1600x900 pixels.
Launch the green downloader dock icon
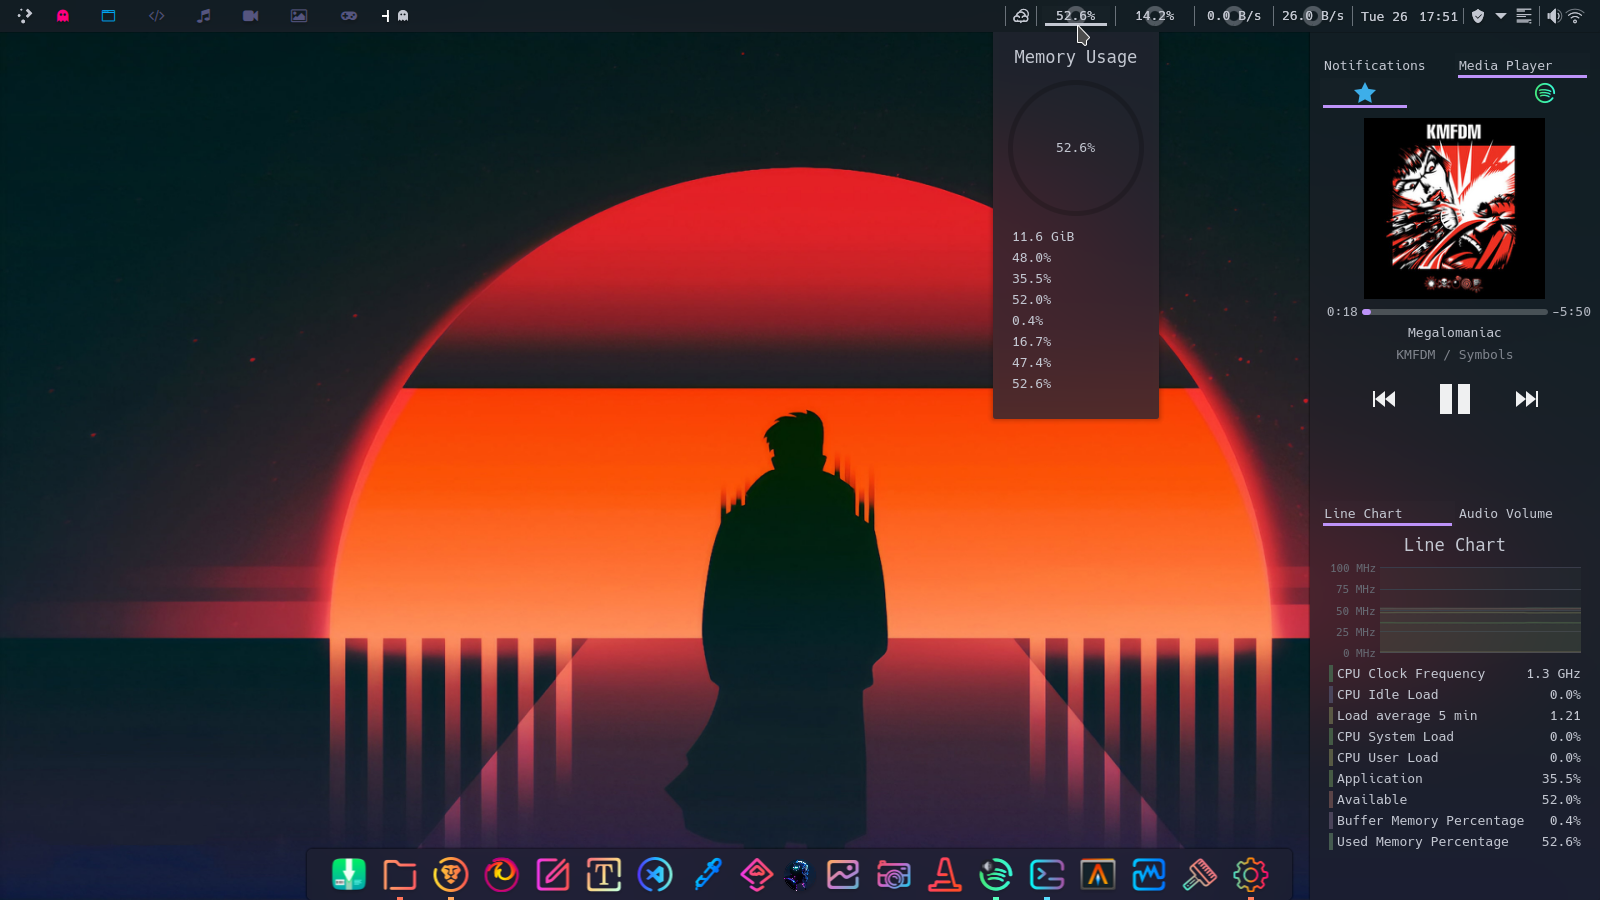coord(349,875)
